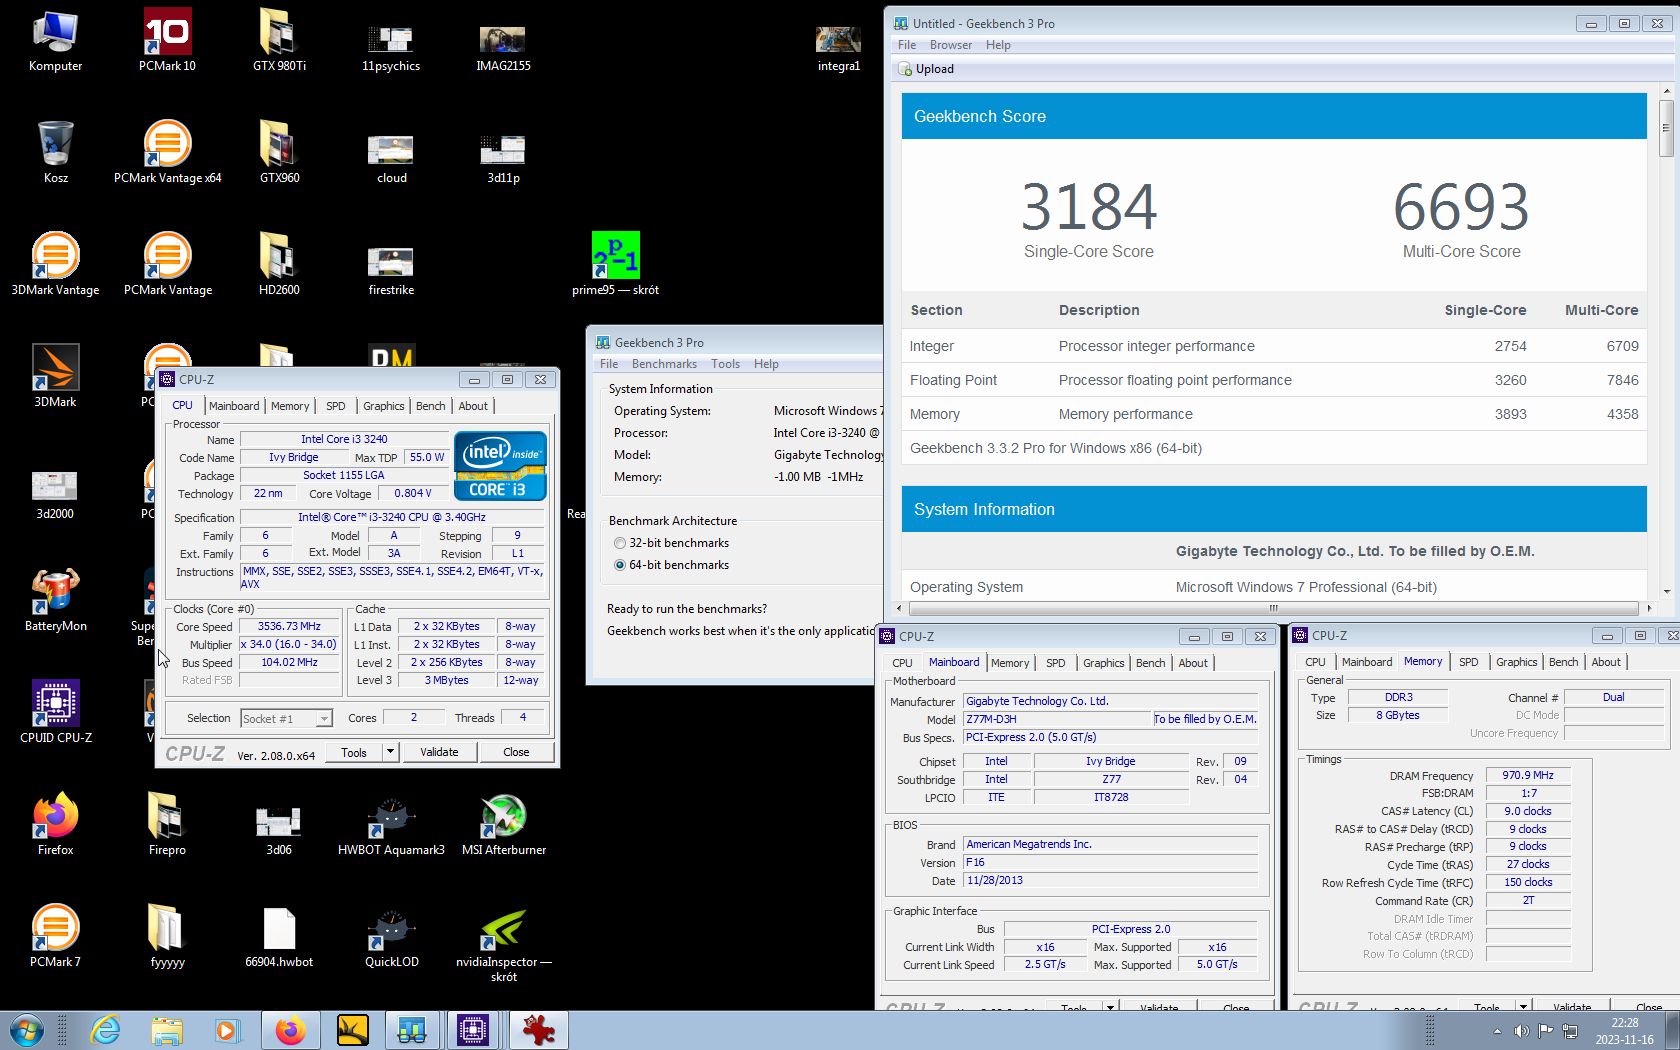Open the HD2600 folder
Image resolution: width=1680 pixels, height=1050 pixels.
[x=279, y=264]
